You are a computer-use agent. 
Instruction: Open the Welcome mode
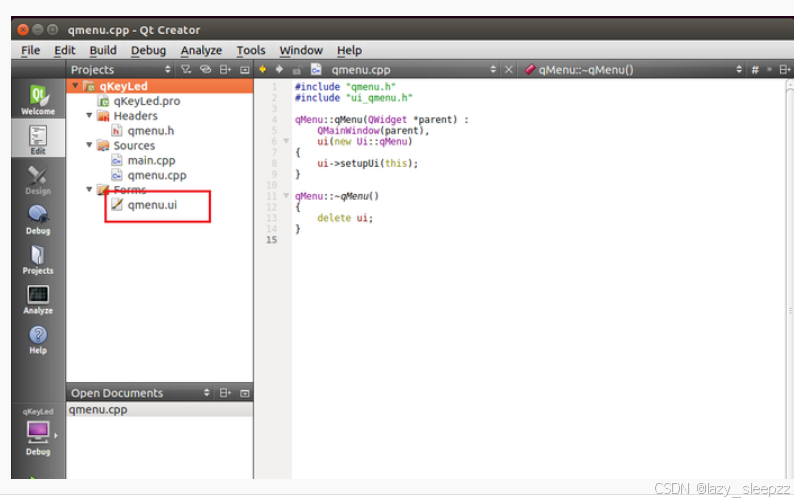coord(38,99)
